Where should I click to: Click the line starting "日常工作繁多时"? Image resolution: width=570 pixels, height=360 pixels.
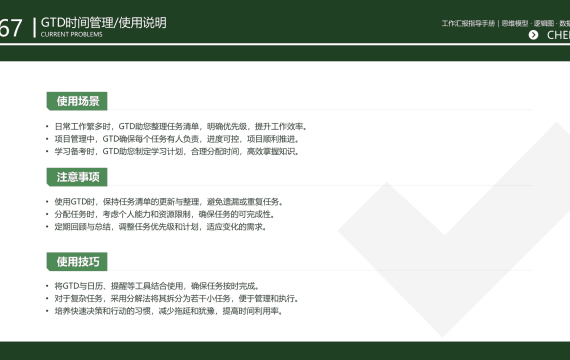coord(181,127)
